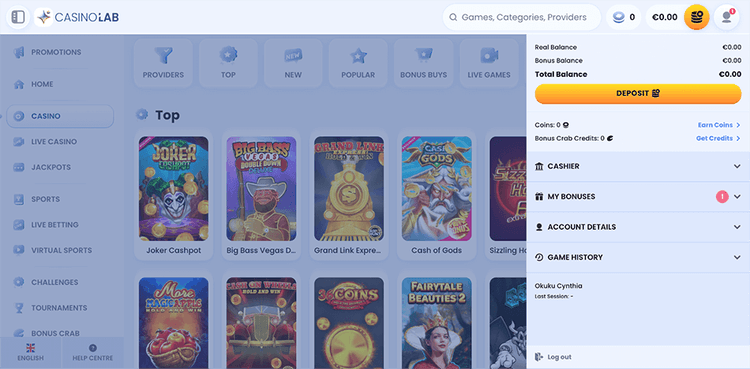Expand the Account Details chevron
Screen dimensions: 750x369
(737, 227)
